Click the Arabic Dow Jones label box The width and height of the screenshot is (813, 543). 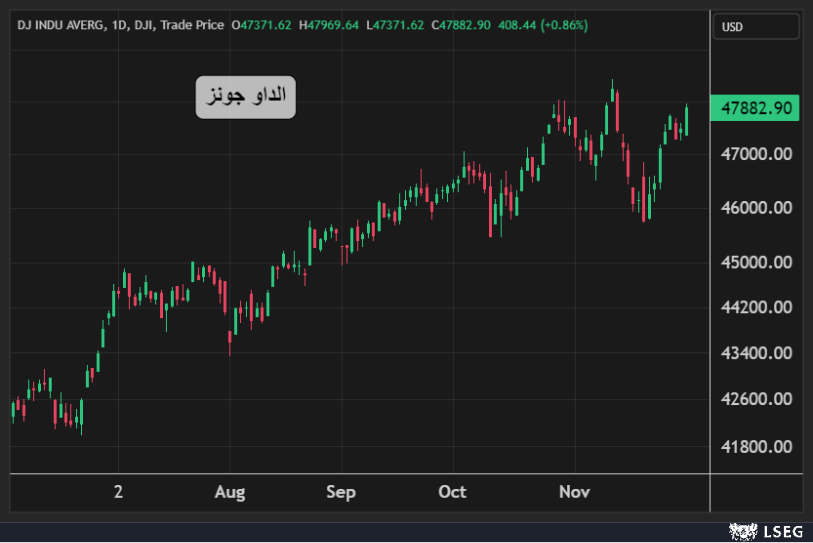pyautogui.click(x=245, y=97)
